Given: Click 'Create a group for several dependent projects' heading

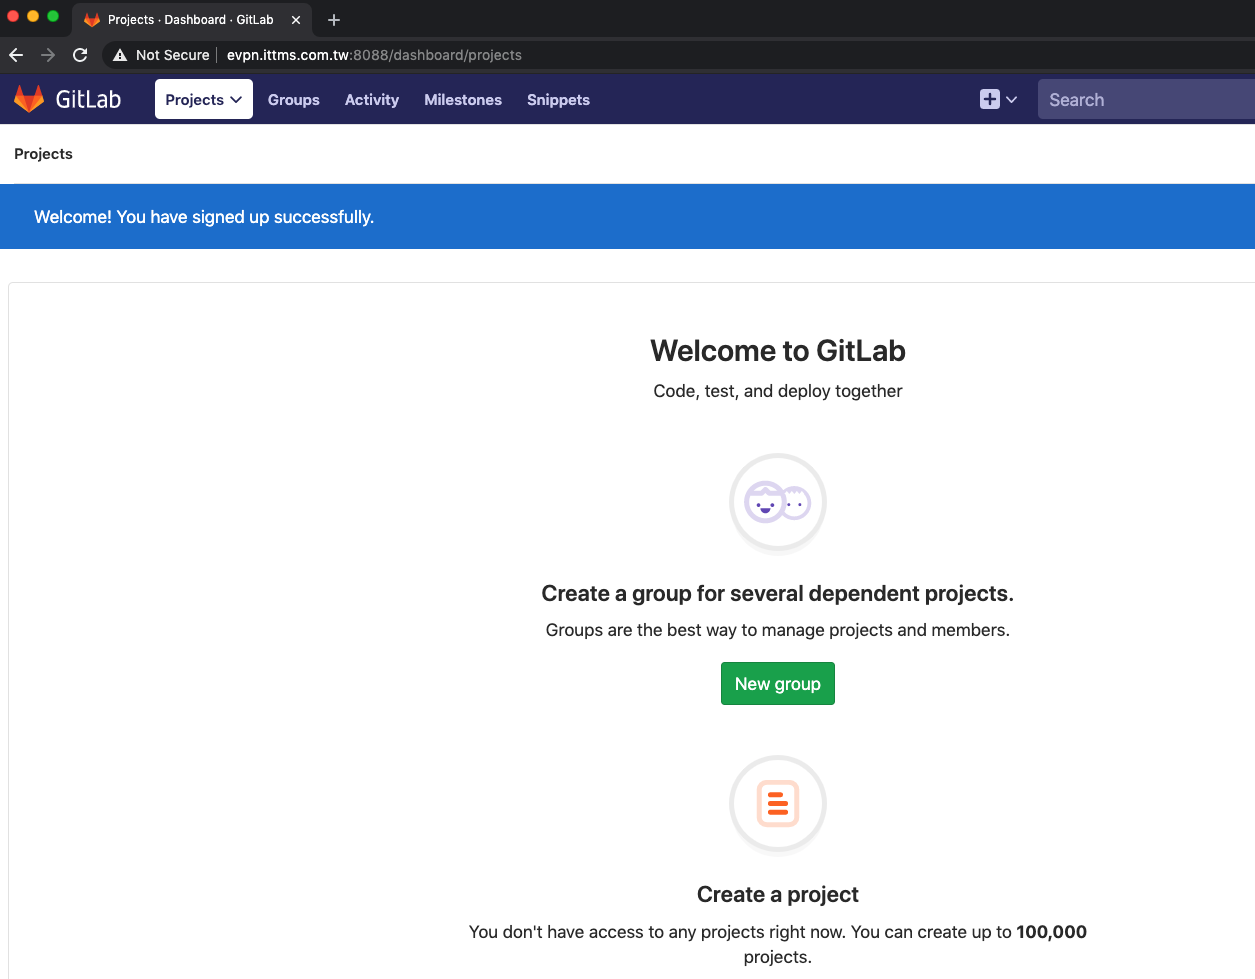Looking at the screenshot, I should click(x=778, y=594).
